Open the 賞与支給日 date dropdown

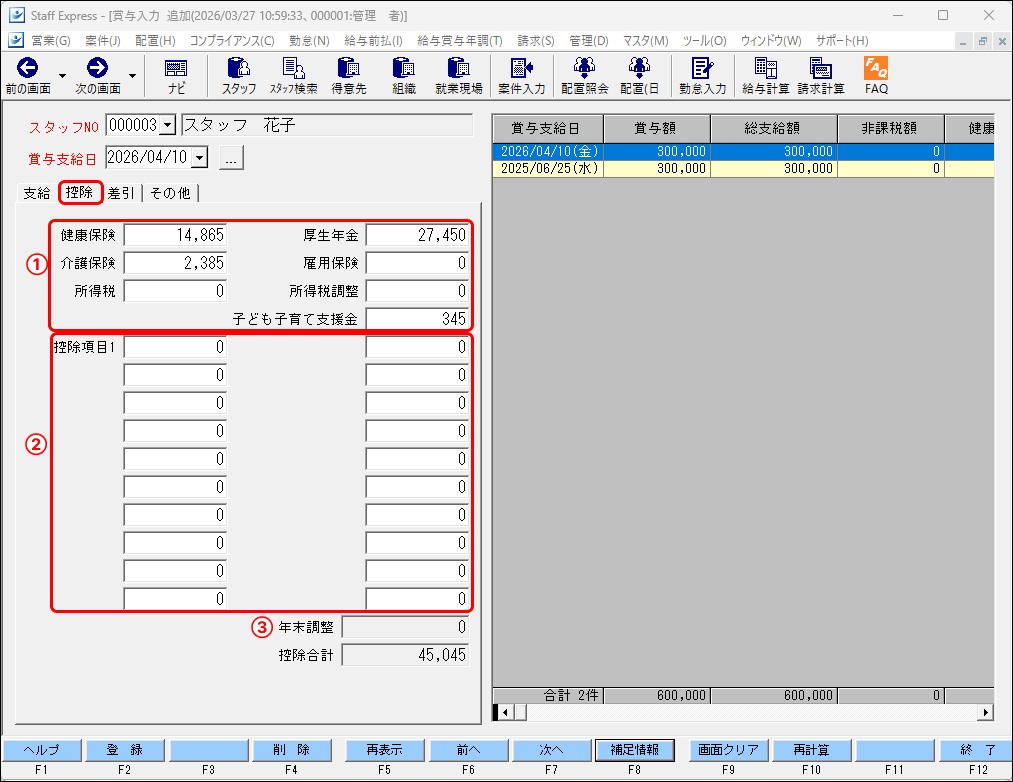[x=200, y=157]
